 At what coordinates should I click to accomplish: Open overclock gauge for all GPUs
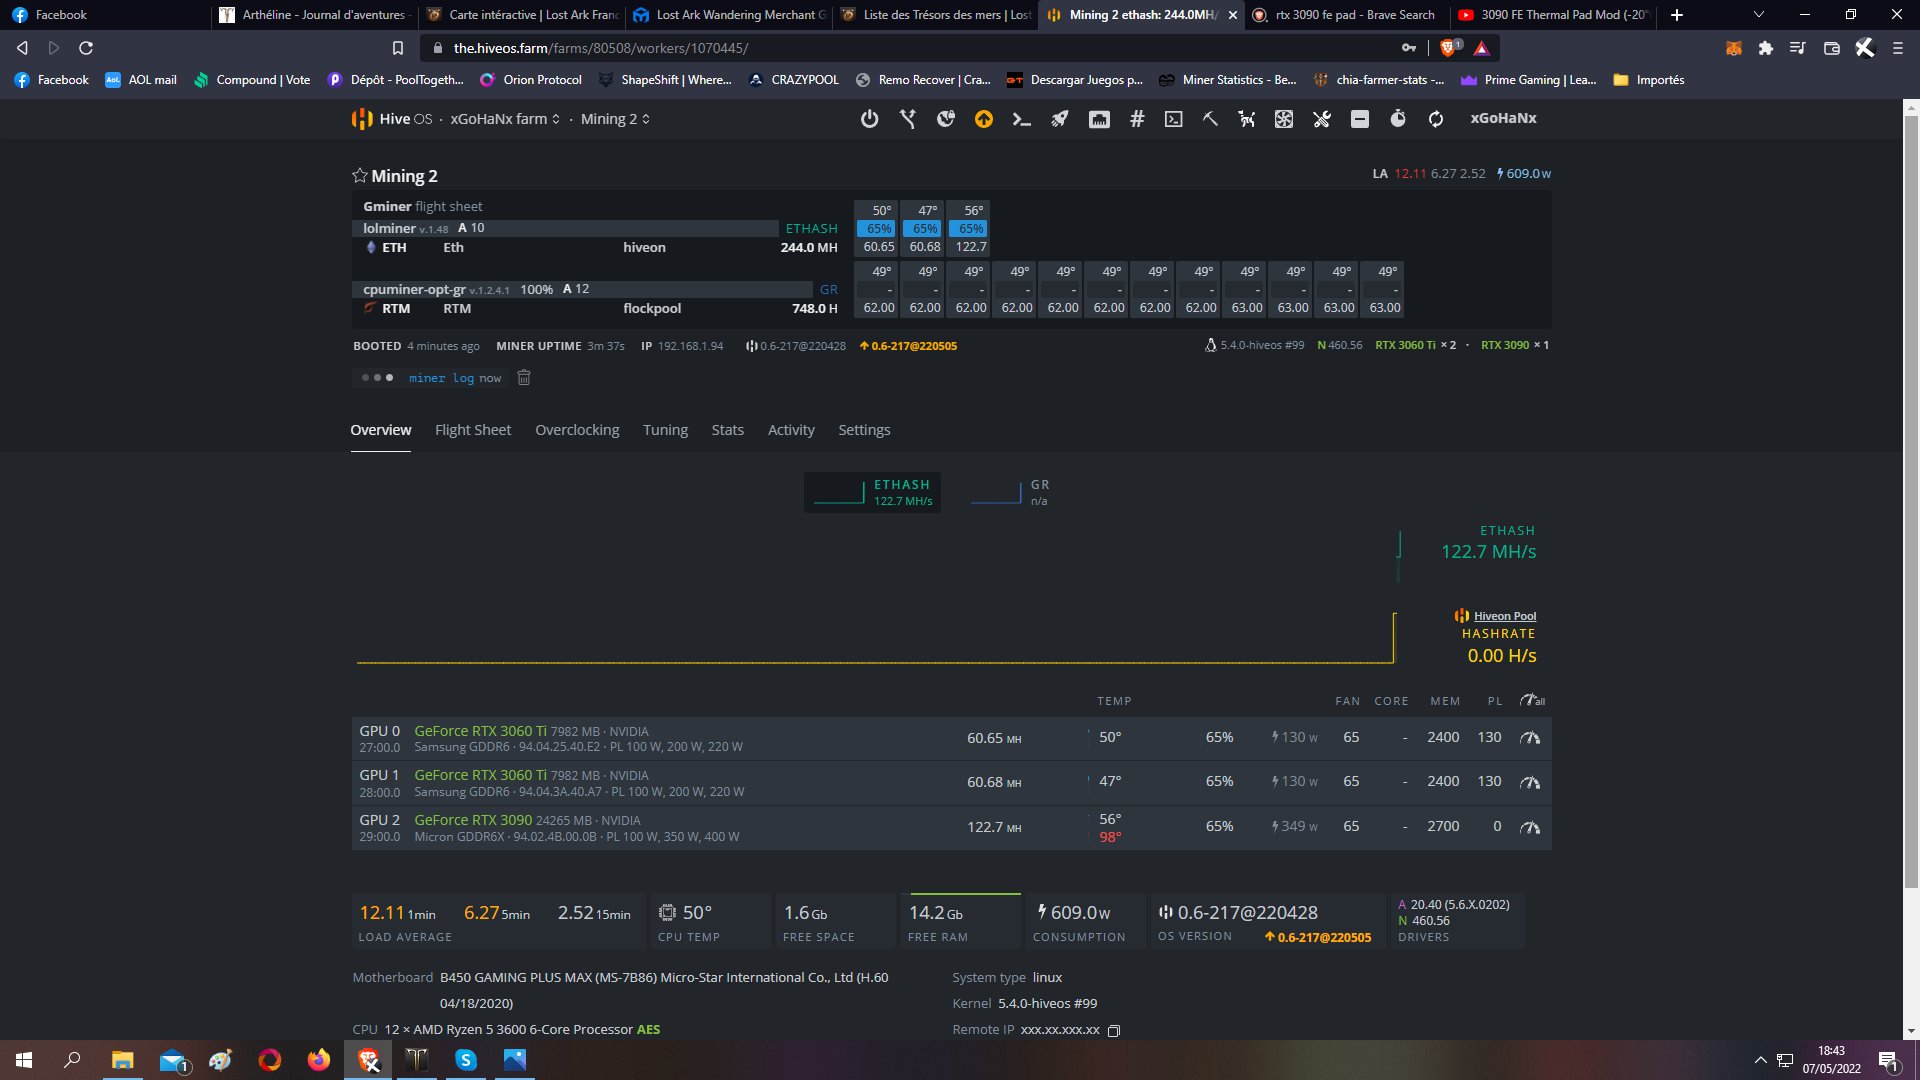[1531, 701]
